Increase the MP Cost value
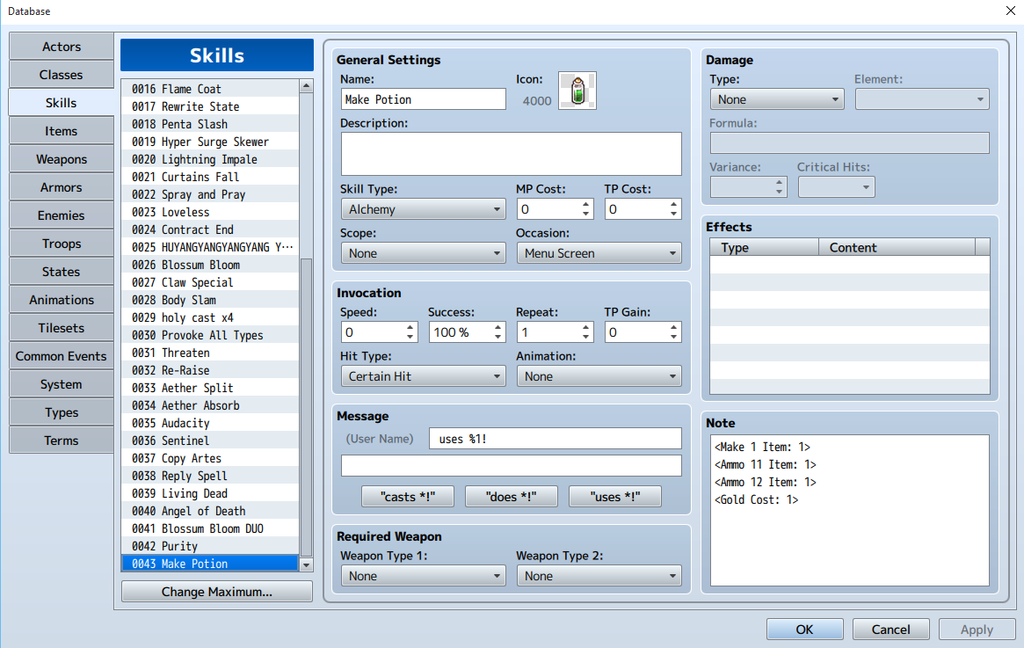 click(x=586, y=204)
